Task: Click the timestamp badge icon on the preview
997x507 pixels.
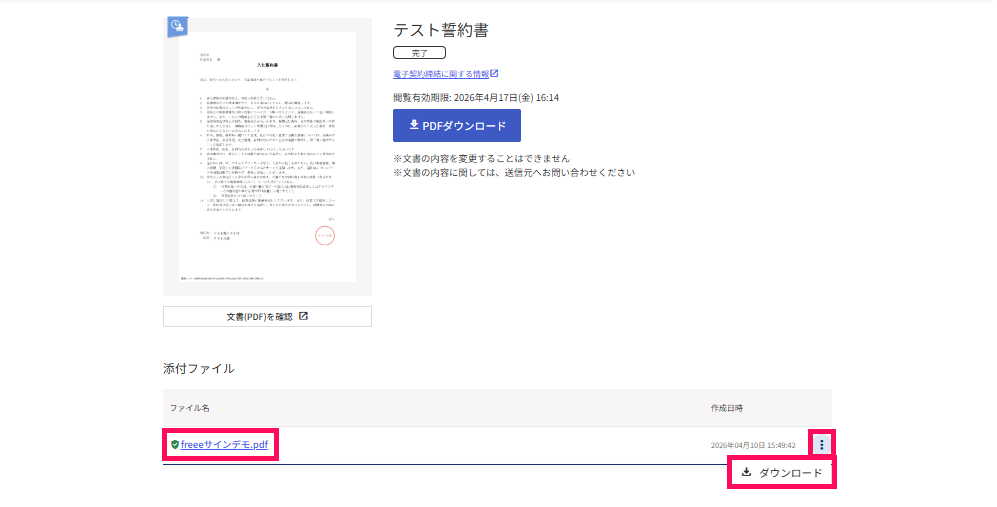Action: coord(177,27)
